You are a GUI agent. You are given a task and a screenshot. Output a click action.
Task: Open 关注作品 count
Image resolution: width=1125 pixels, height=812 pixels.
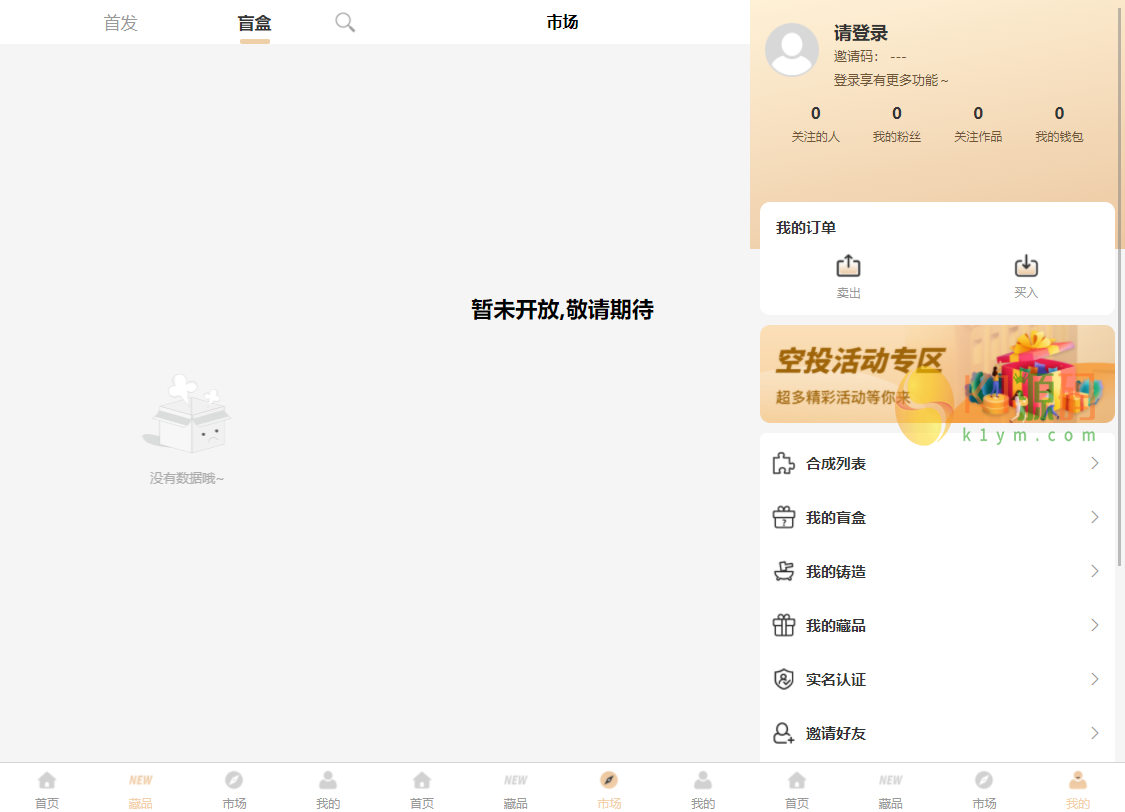(978, 124)
